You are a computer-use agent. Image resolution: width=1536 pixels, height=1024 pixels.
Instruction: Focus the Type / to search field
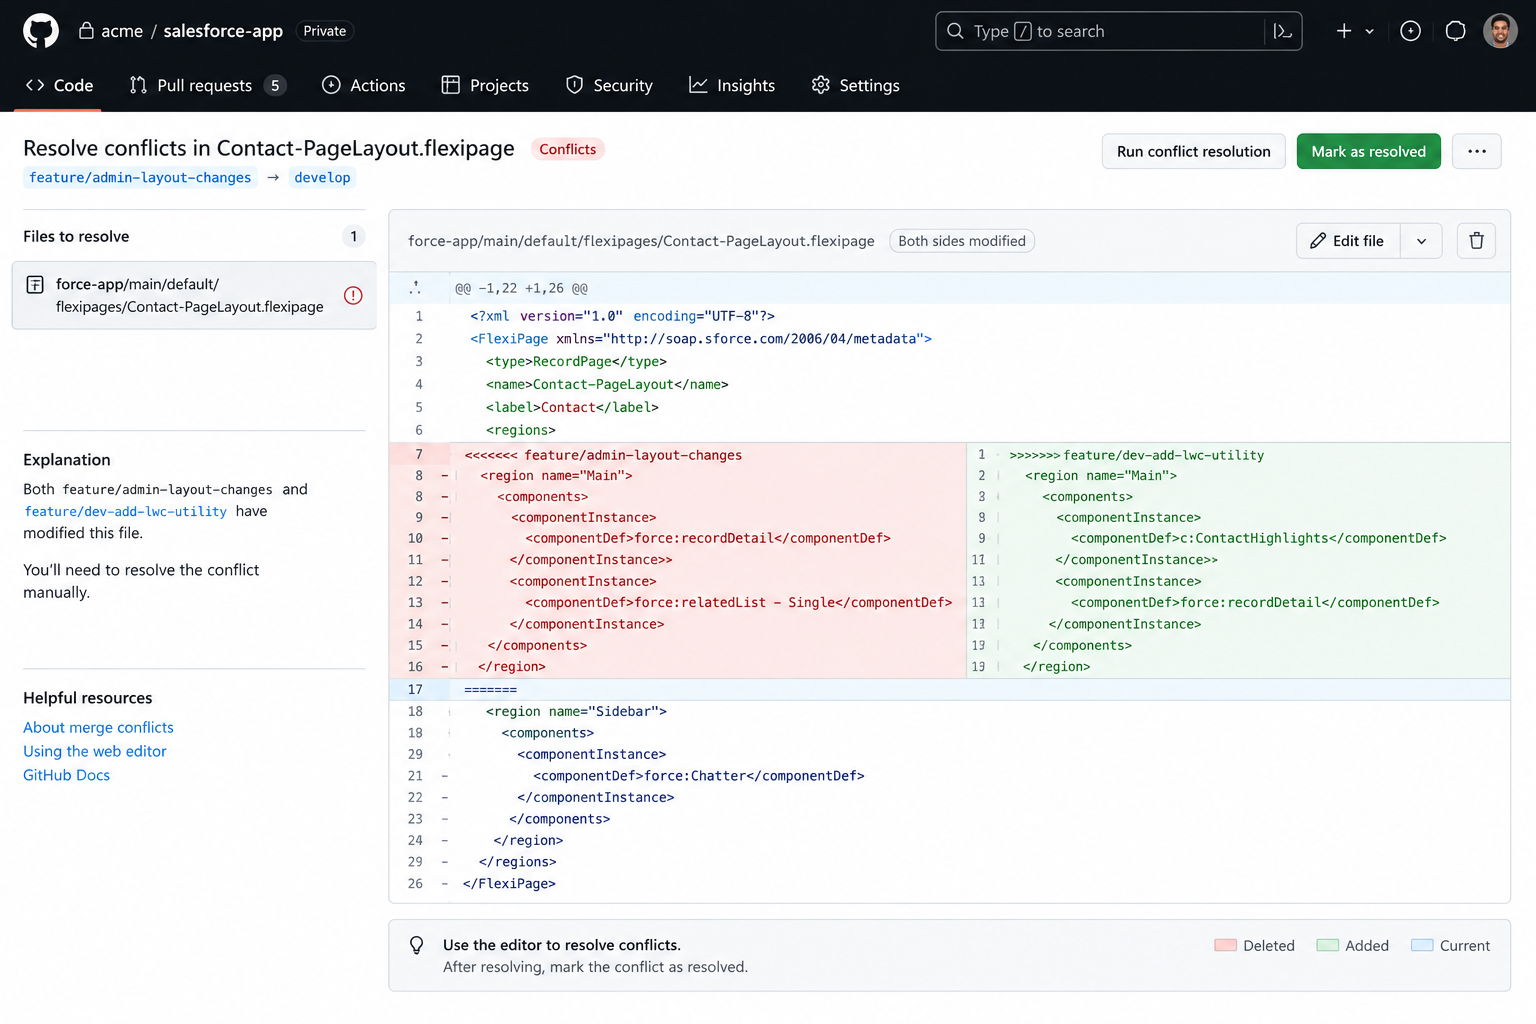tap(1118, 31)
